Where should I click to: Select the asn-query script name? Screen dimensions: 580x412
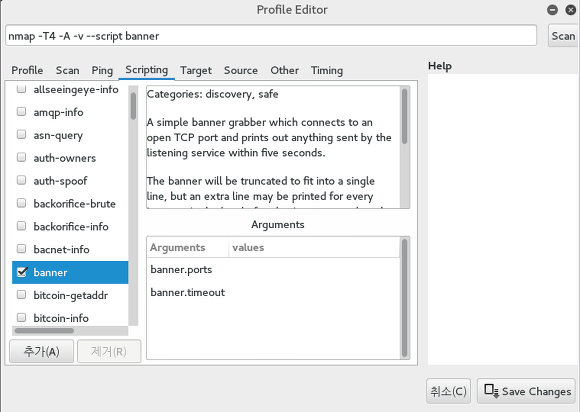(x=58, y=135)
